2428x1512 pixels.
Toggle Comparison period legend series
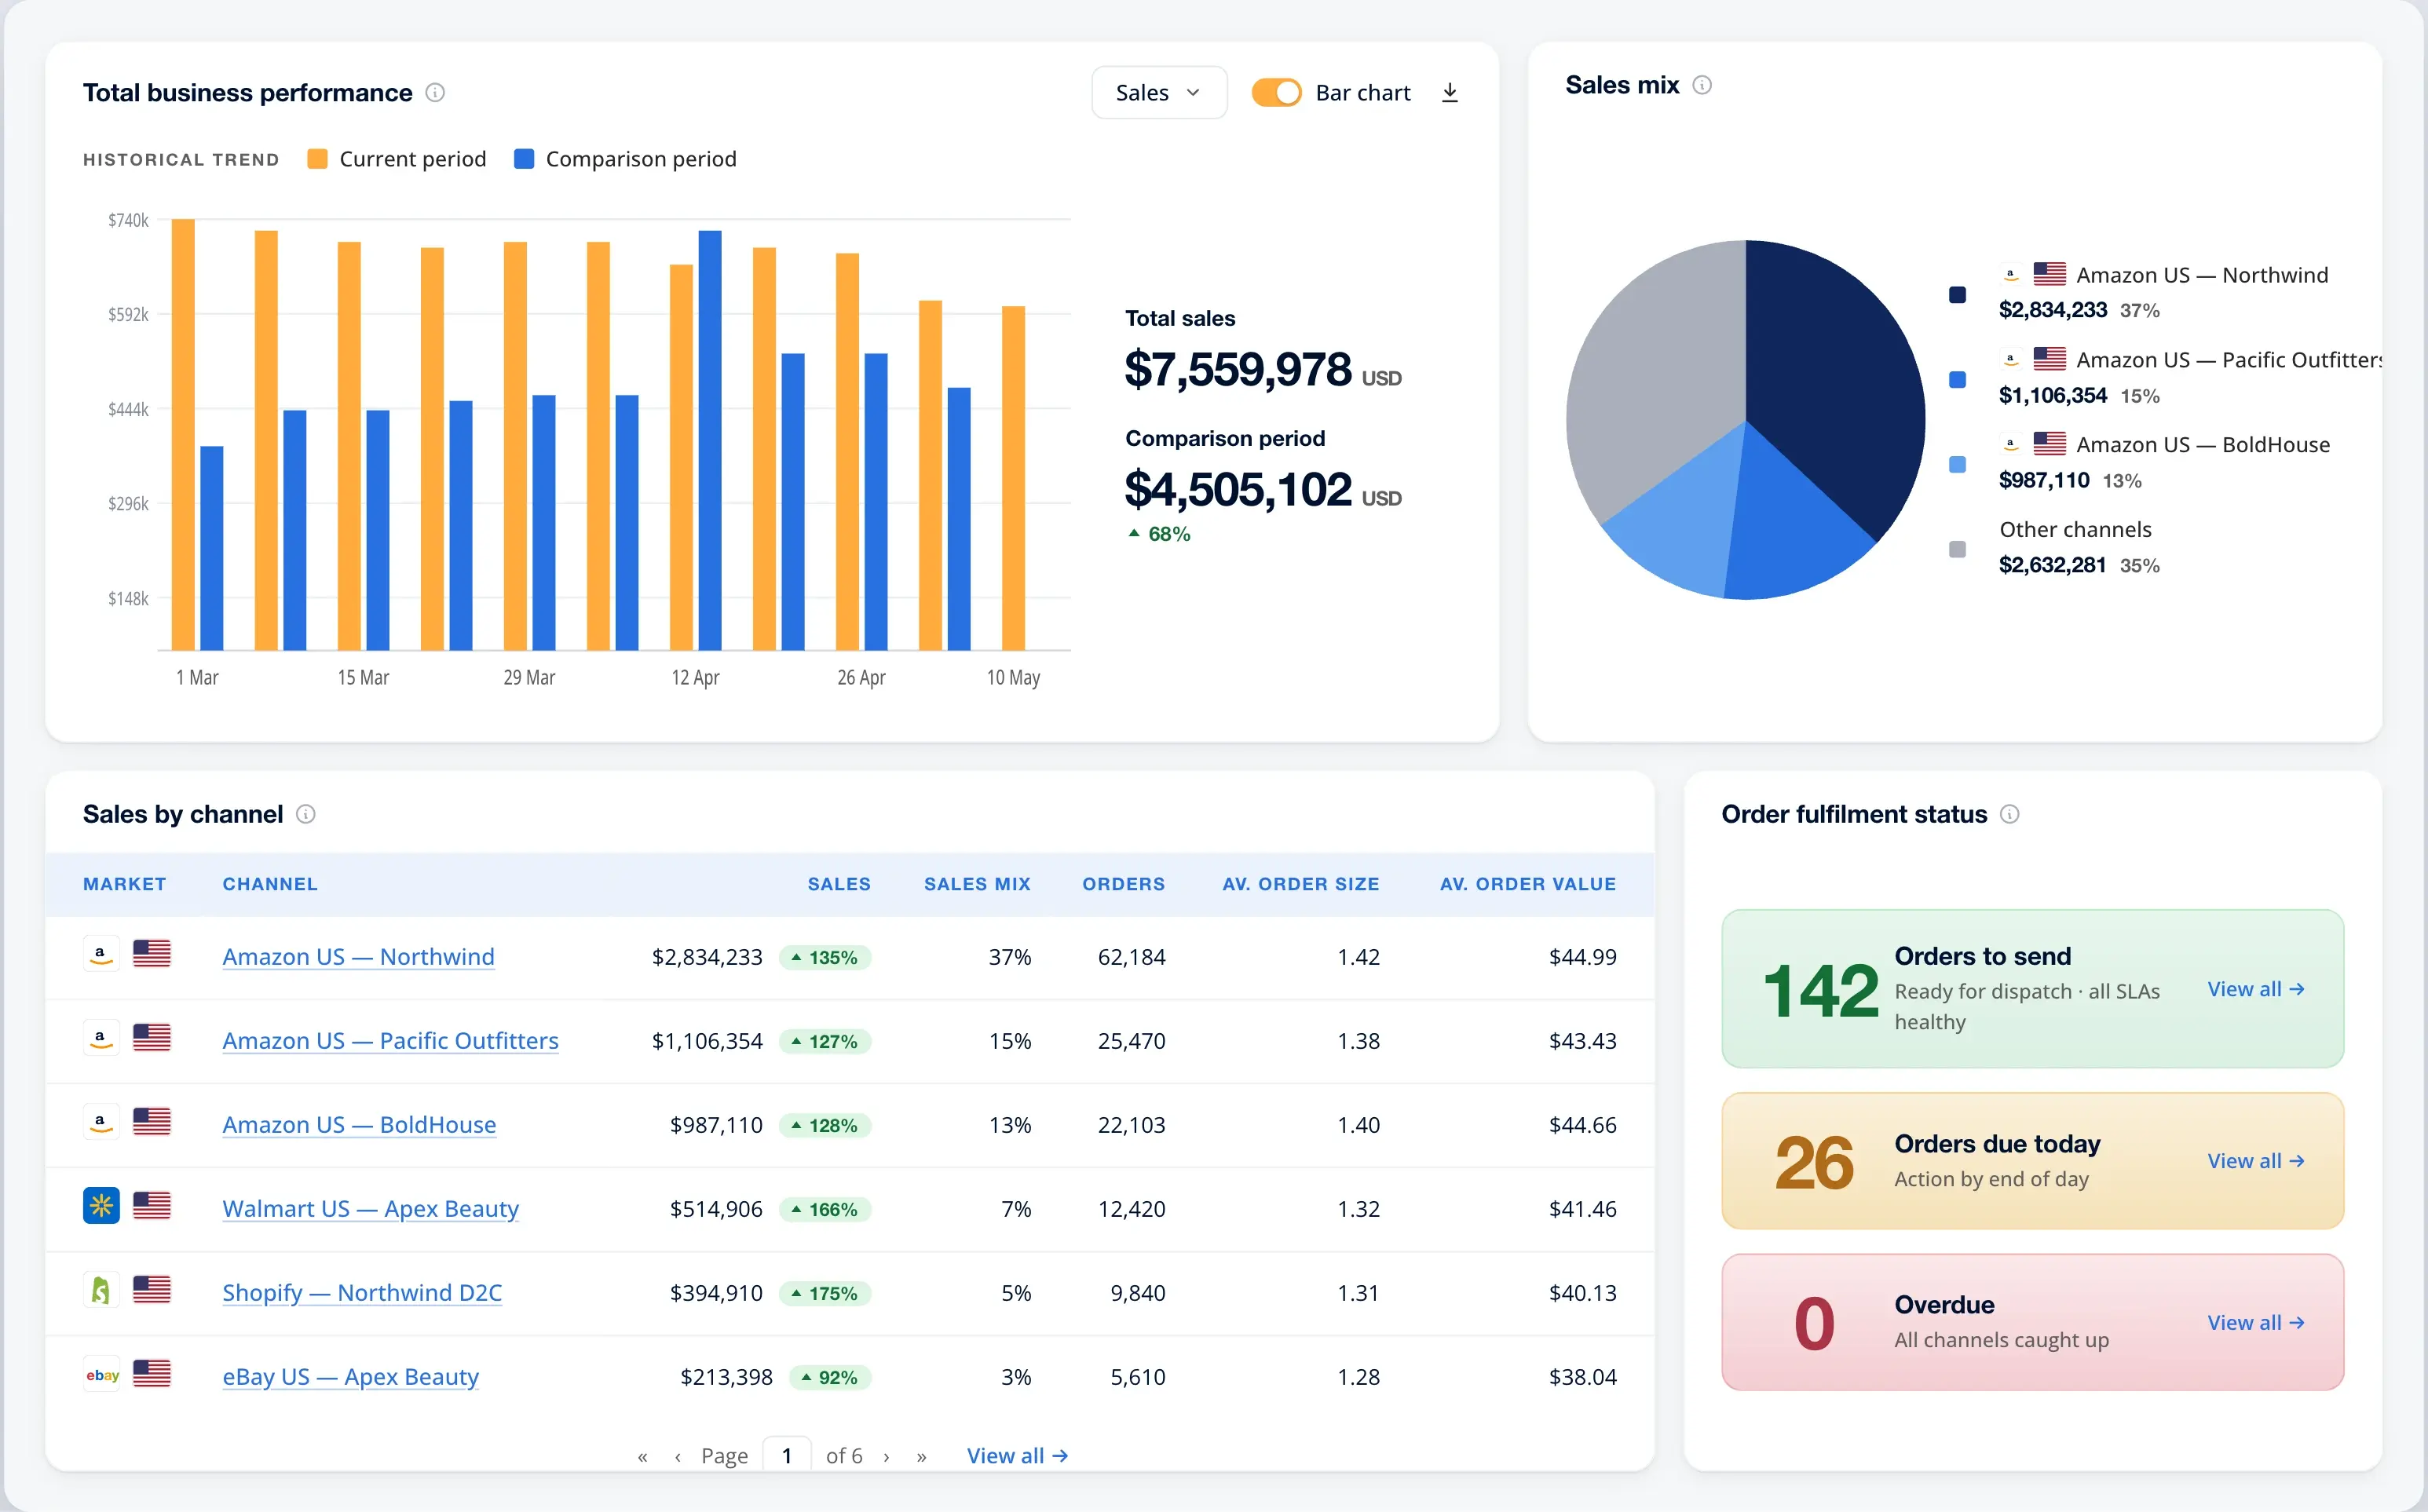625,159
